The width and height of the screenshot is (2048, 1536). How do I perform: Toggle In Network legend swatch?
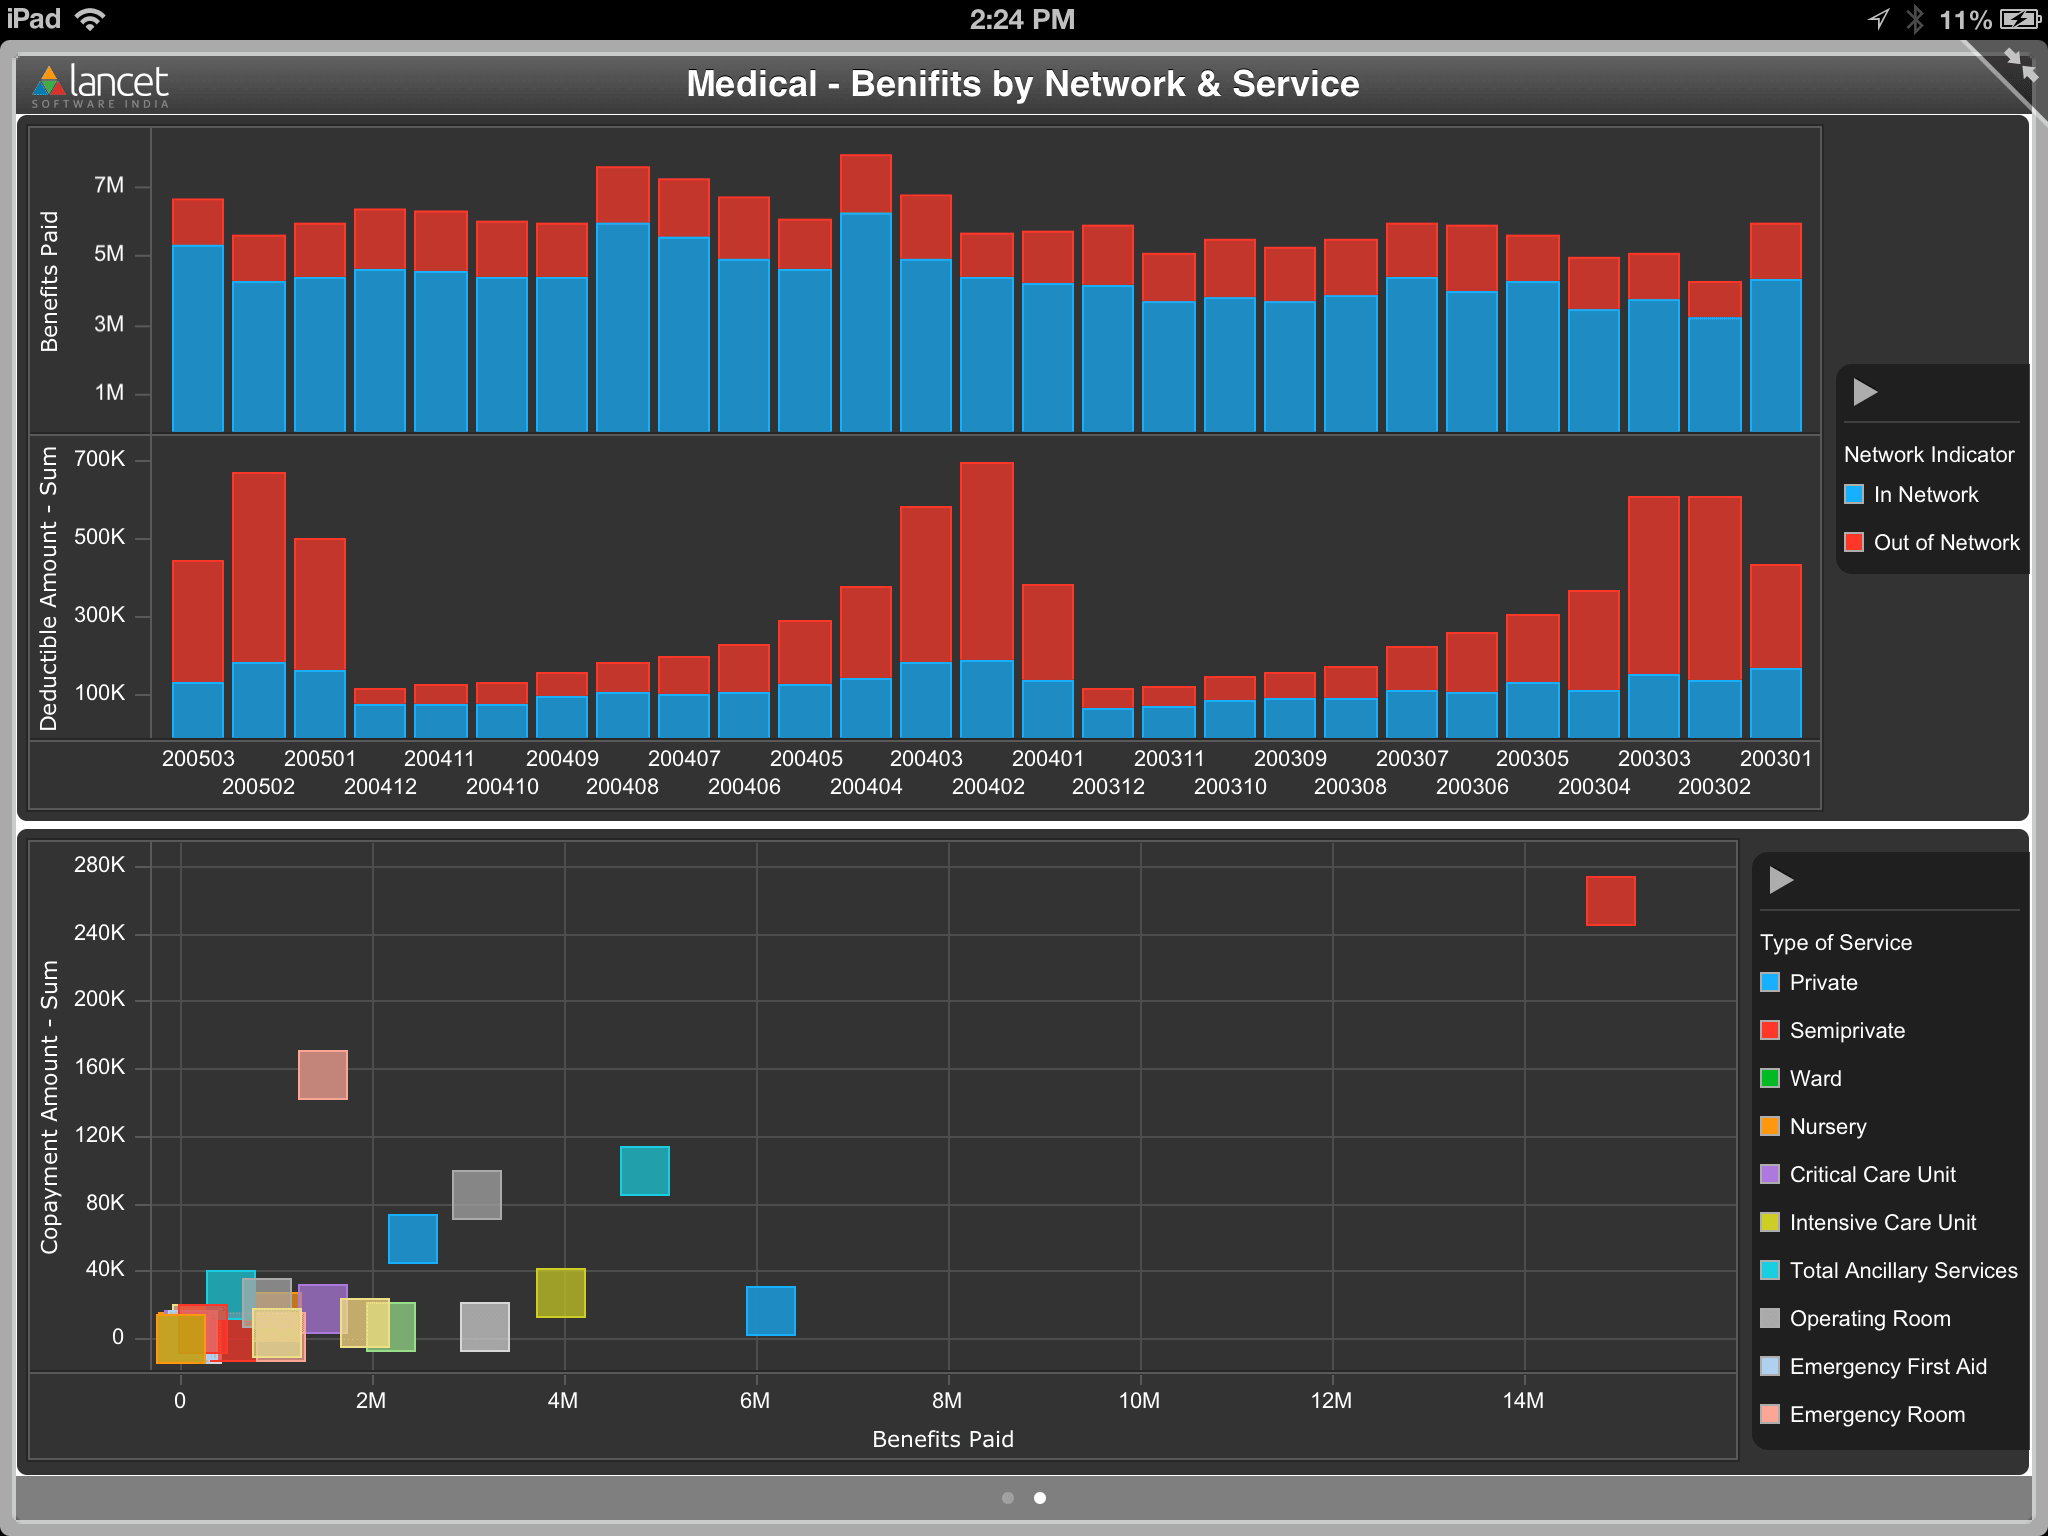pyautogui.click(x=1854, y=494)
